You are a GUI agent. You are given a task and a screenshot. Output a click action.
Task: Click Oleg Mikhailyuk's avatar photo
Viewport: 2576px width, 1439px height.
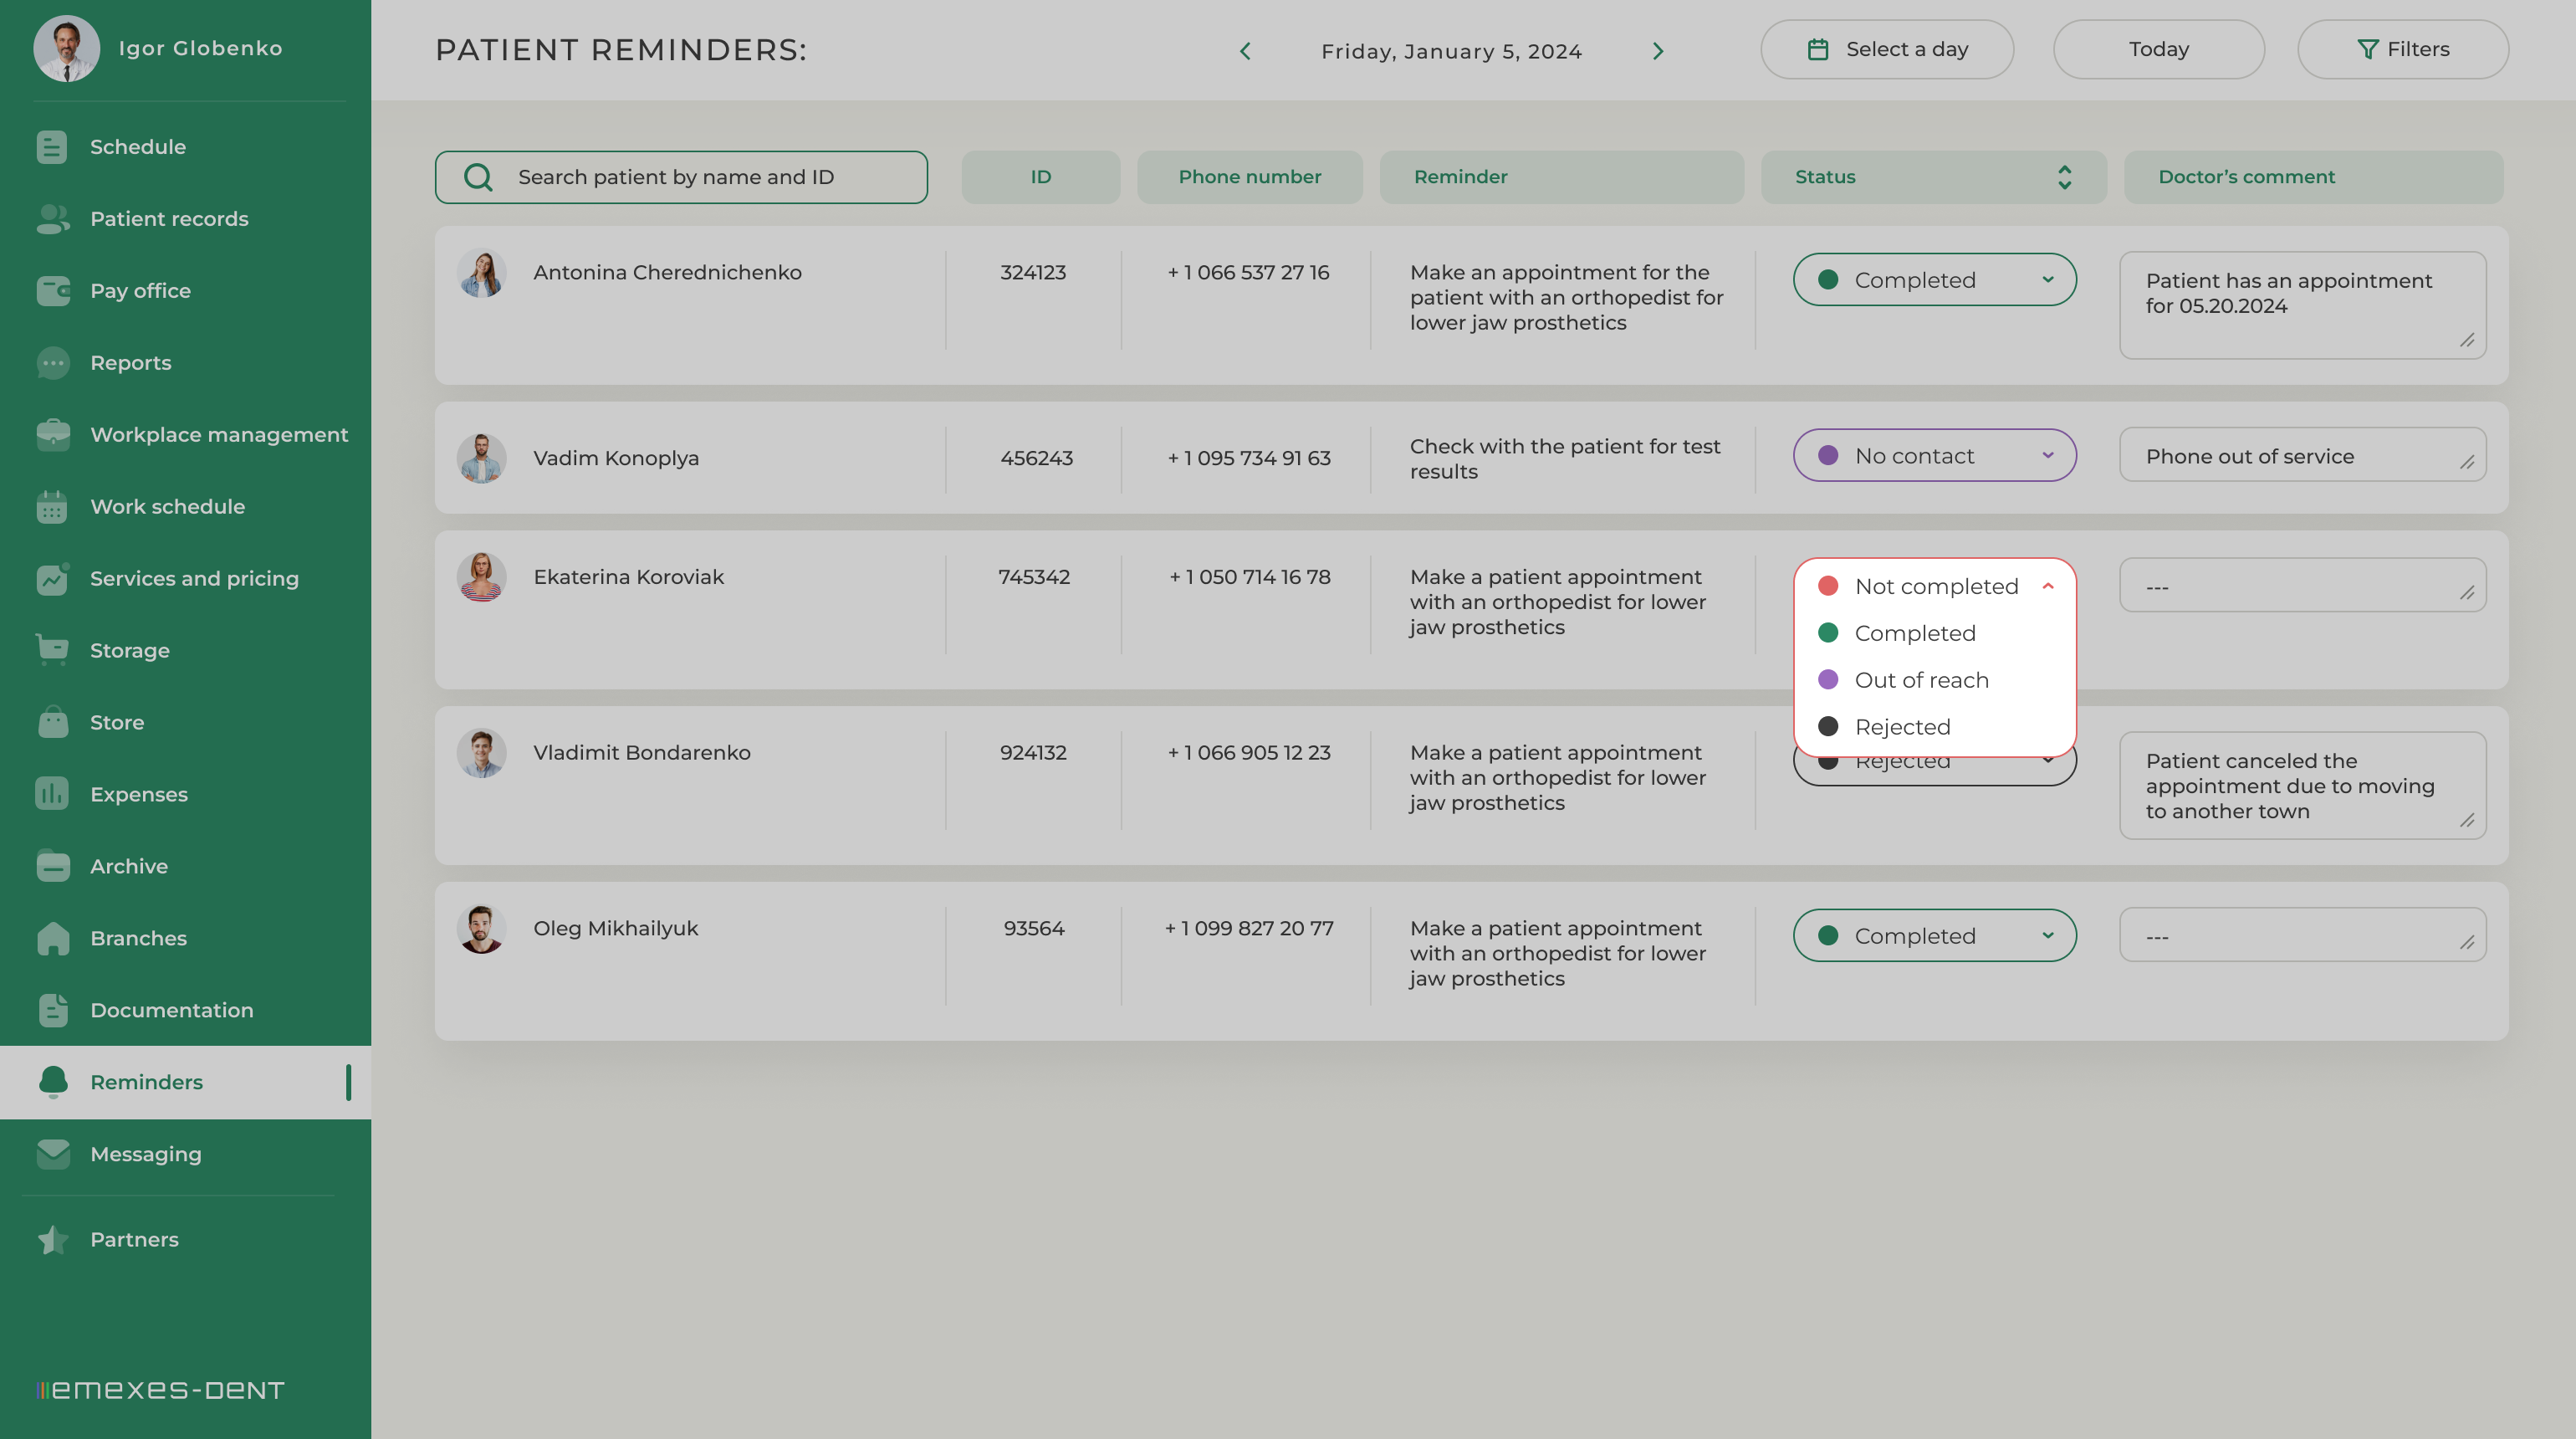pos(482,929)
